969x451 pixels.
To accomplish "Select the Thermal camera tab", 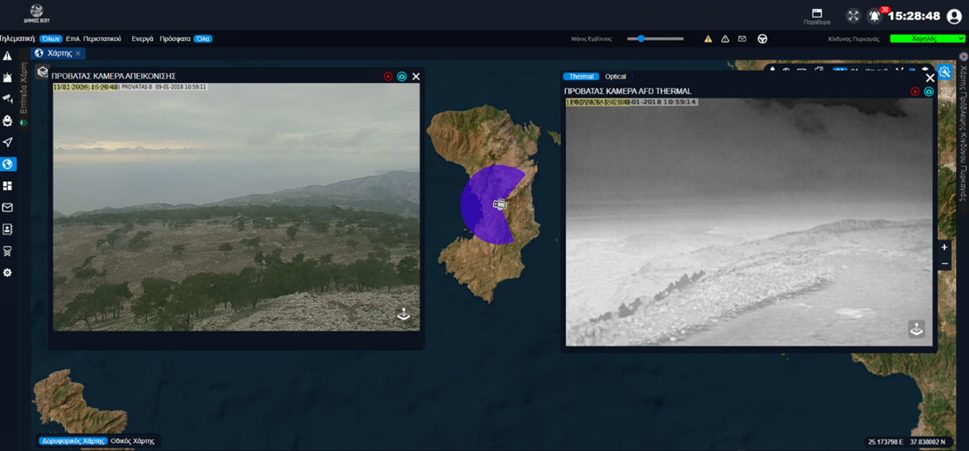I will click(580, 76).
